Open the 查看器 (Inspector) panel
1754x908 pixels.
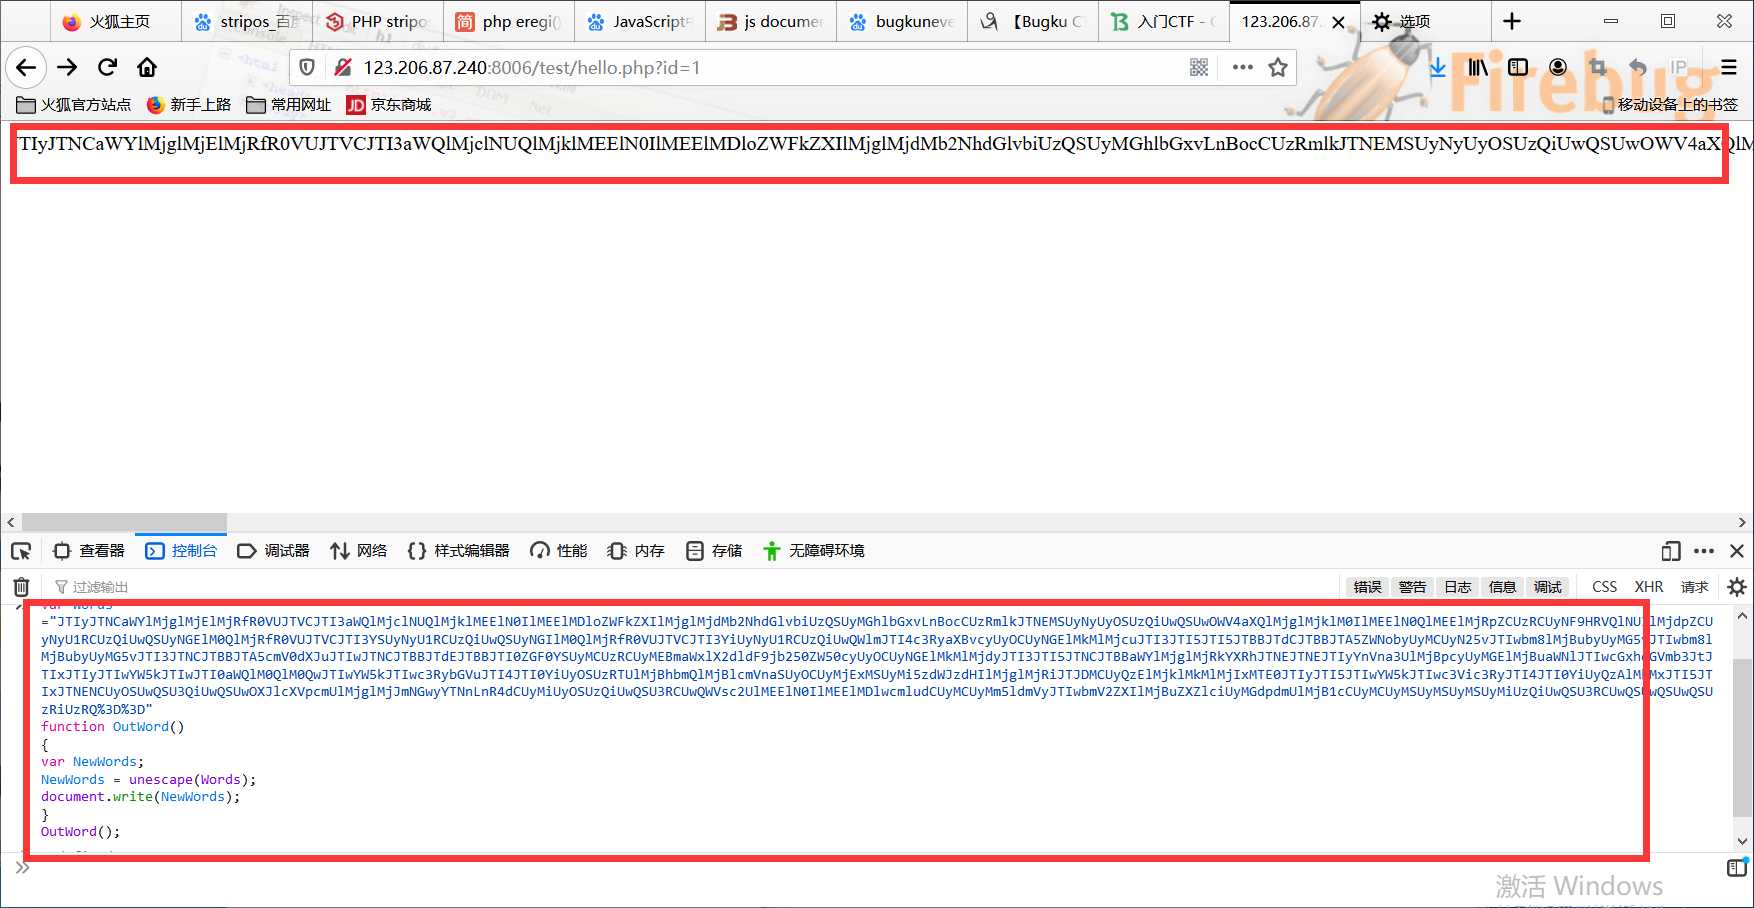click(89, 551)
